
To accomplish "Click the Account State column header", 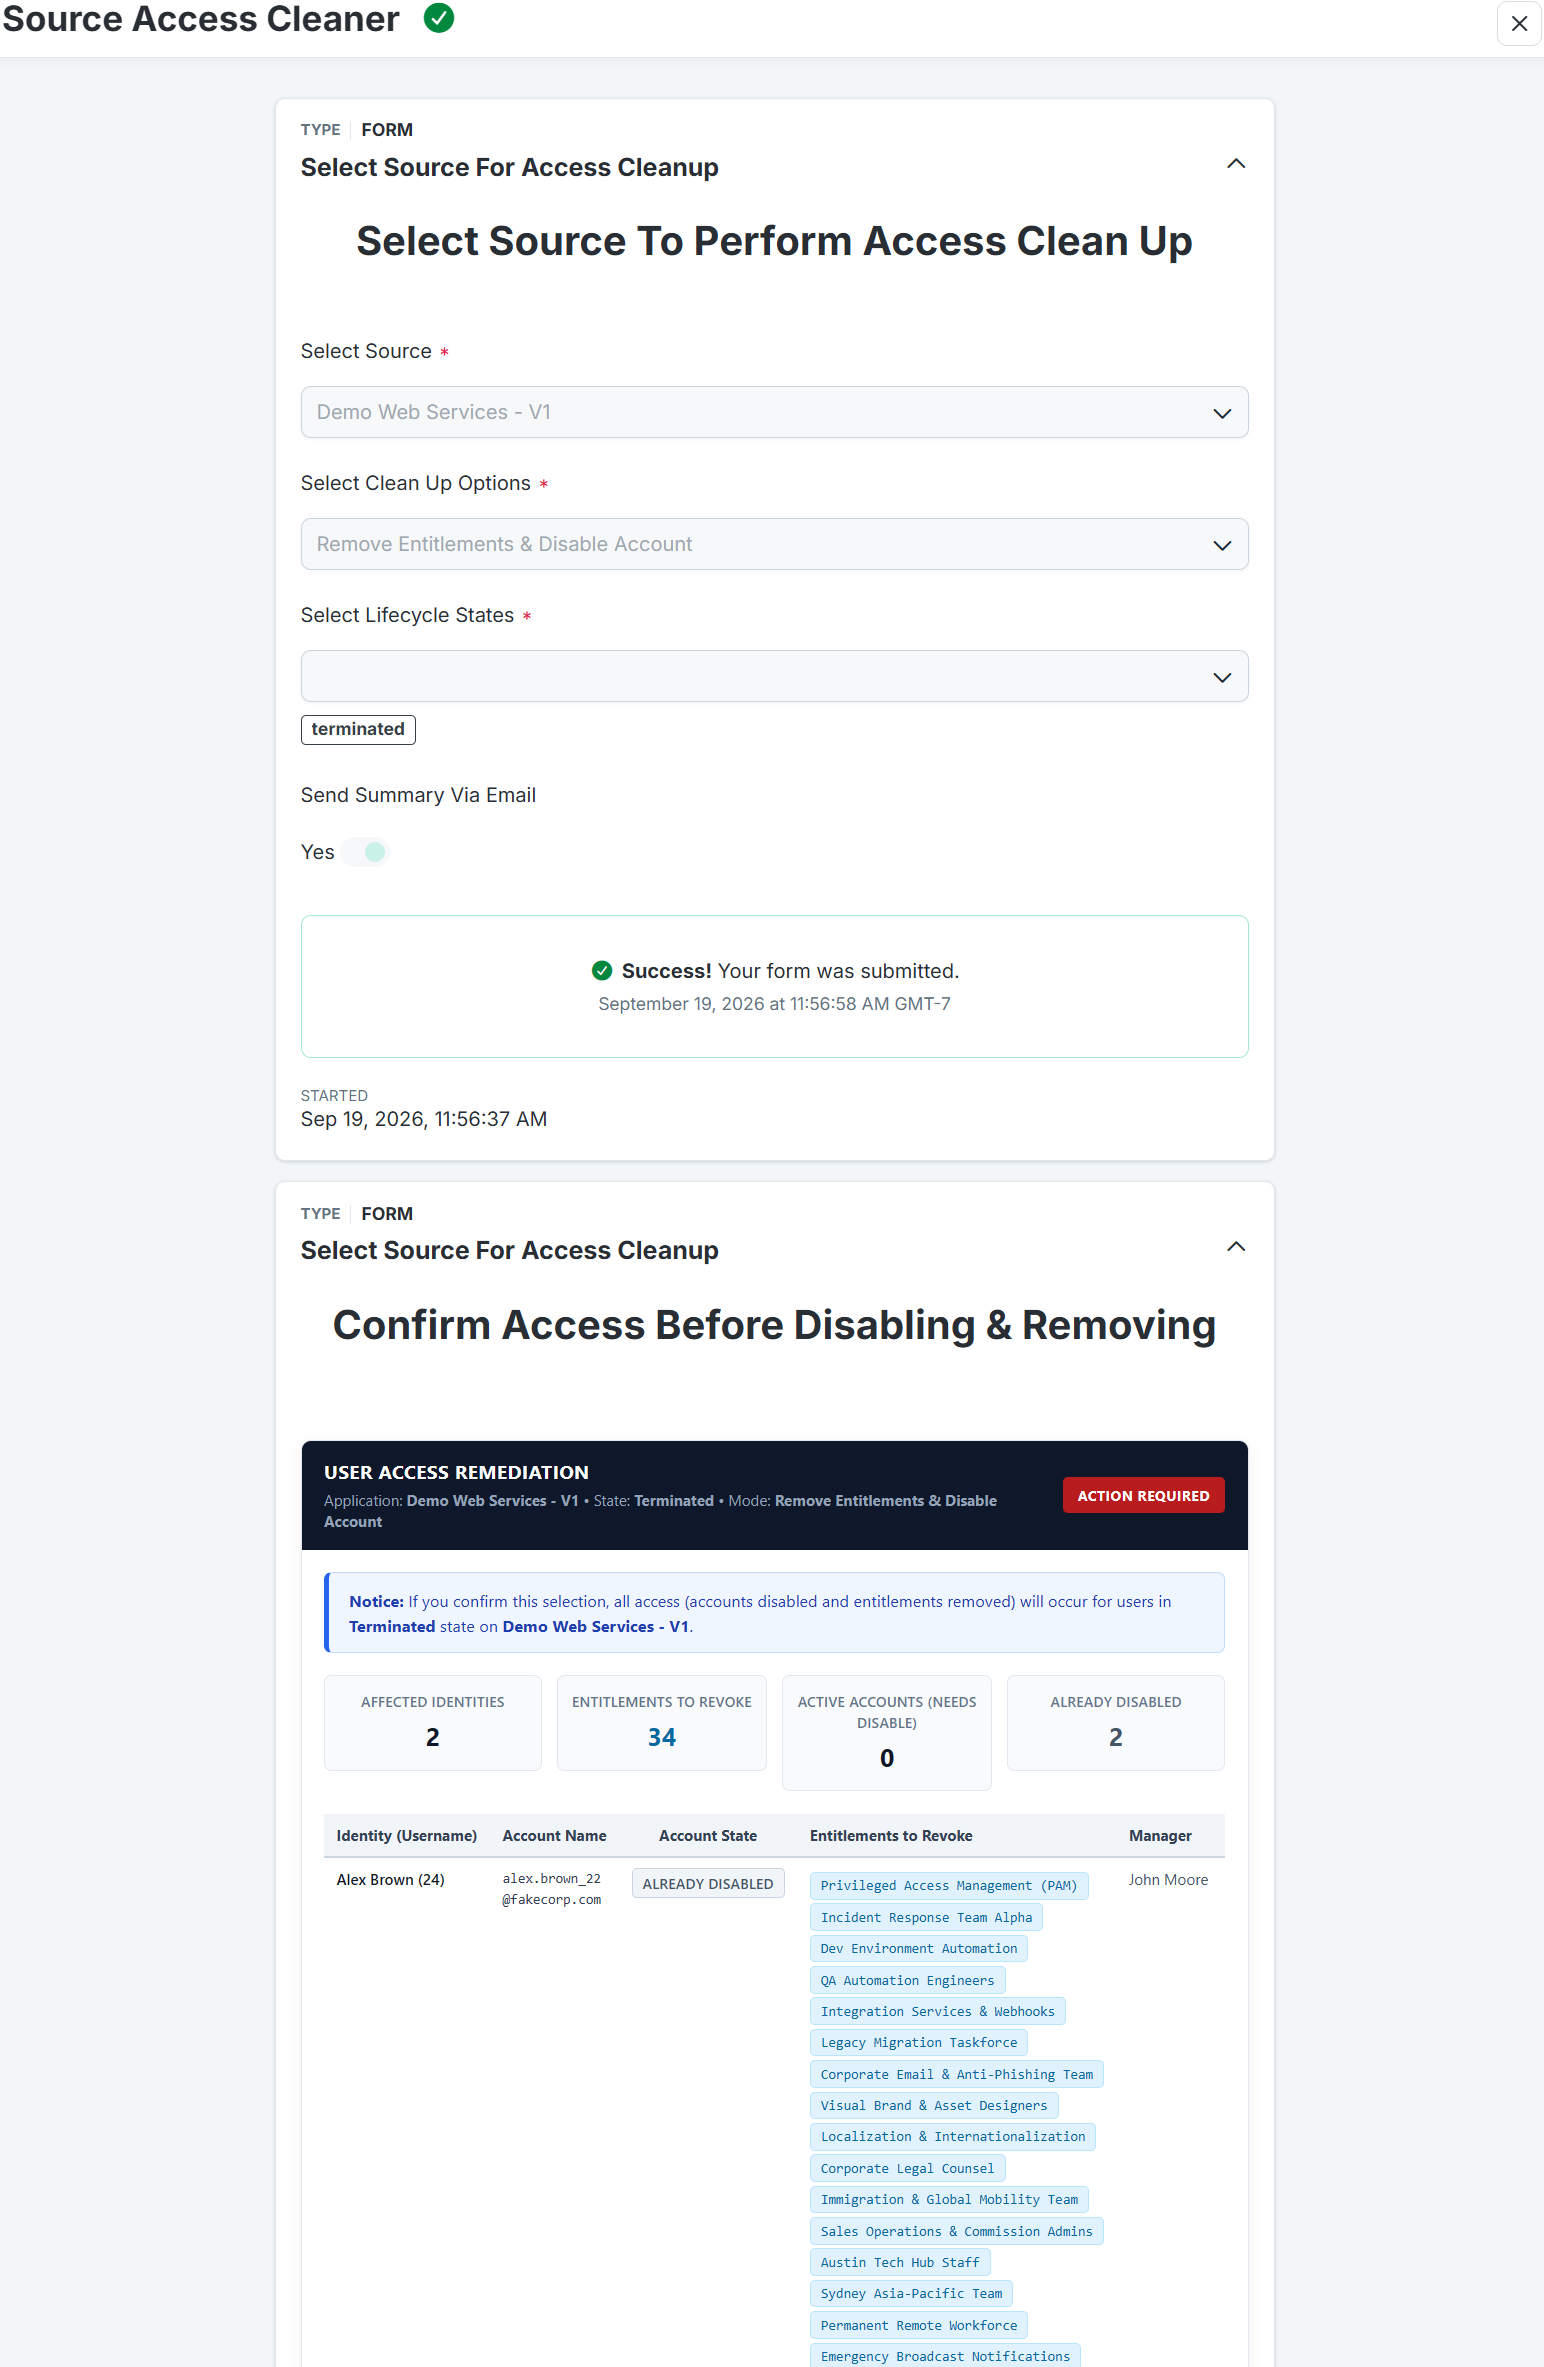I will point(708,1835).
